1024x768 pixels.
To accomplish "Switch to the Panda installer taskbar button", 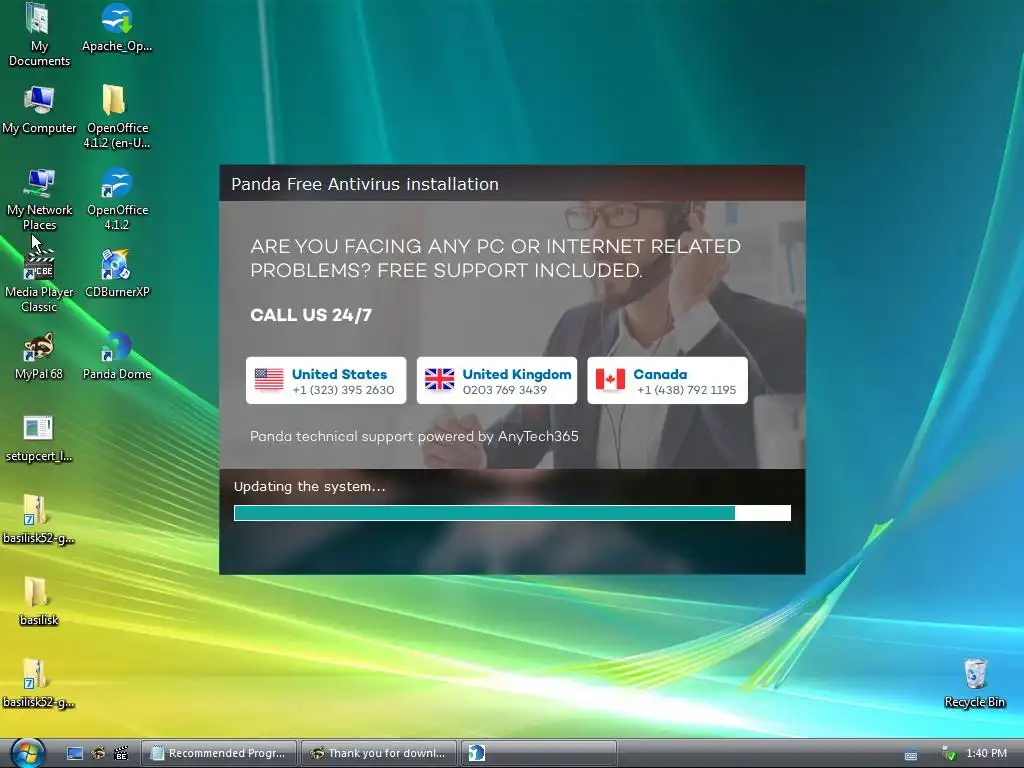I will click(539, 753).
